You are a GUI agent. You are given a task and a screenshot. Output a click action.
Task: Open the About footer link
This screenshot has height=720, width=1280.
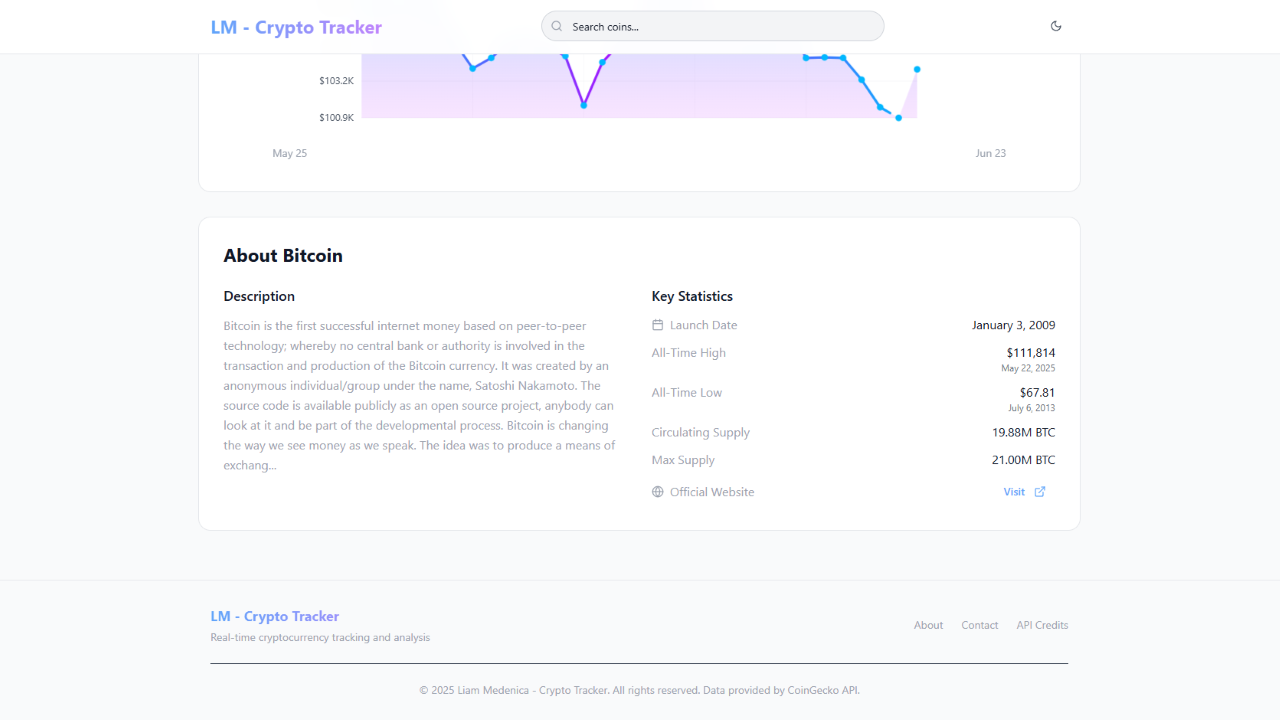tap(928, 625)
